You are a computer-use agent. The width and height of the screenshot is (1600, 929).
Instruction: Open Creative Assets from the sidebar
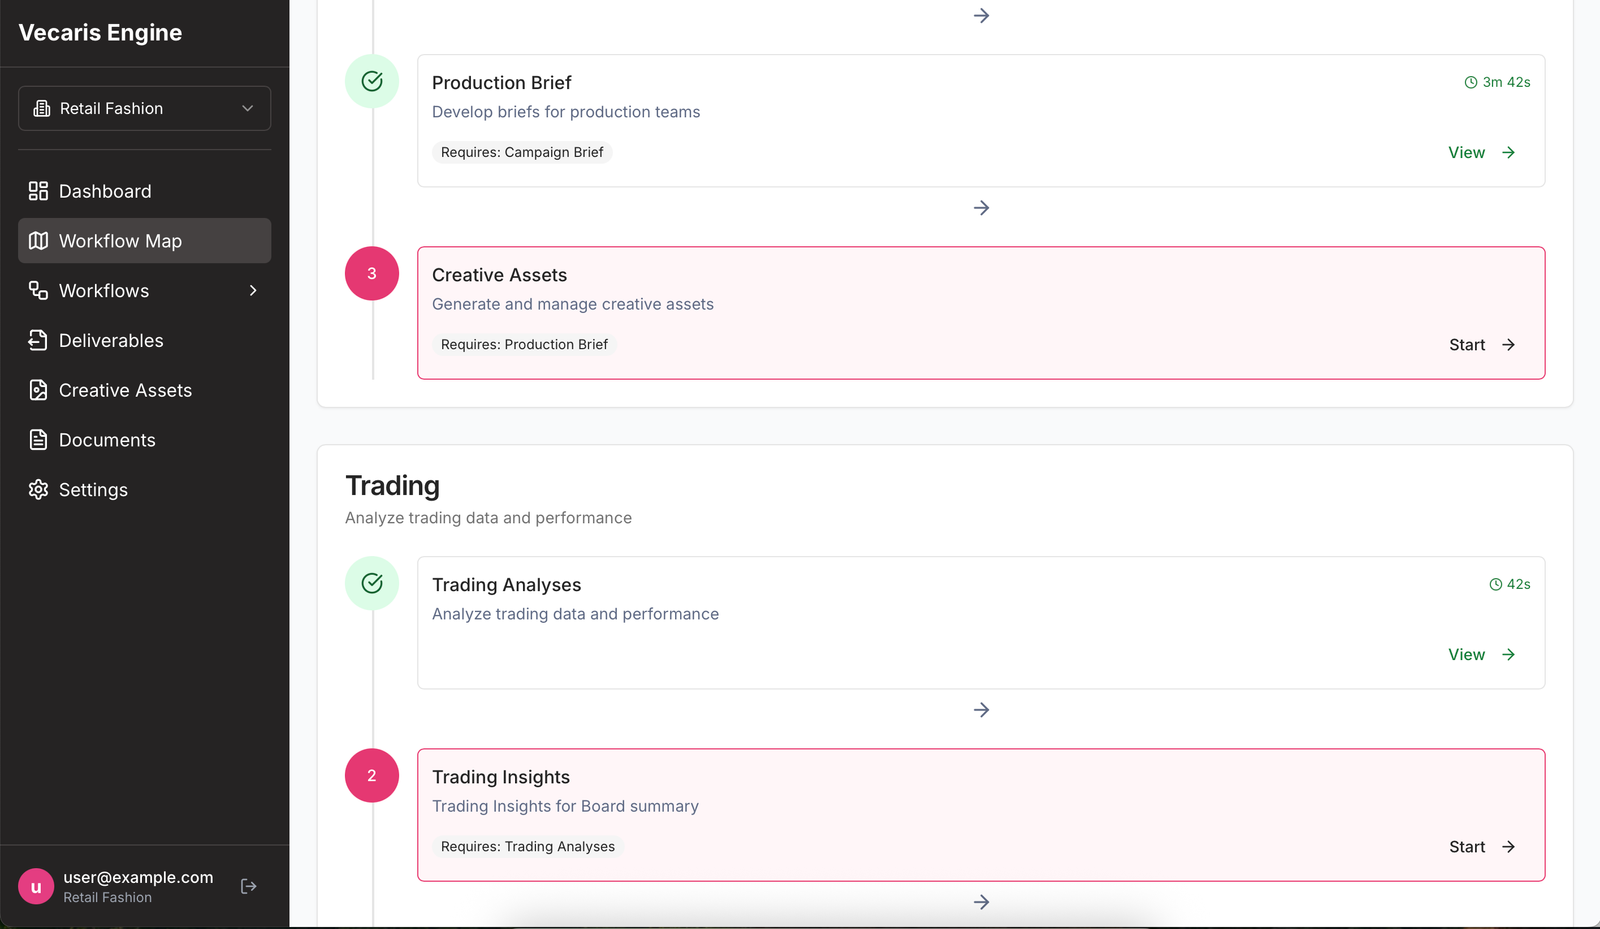(125, 391)
